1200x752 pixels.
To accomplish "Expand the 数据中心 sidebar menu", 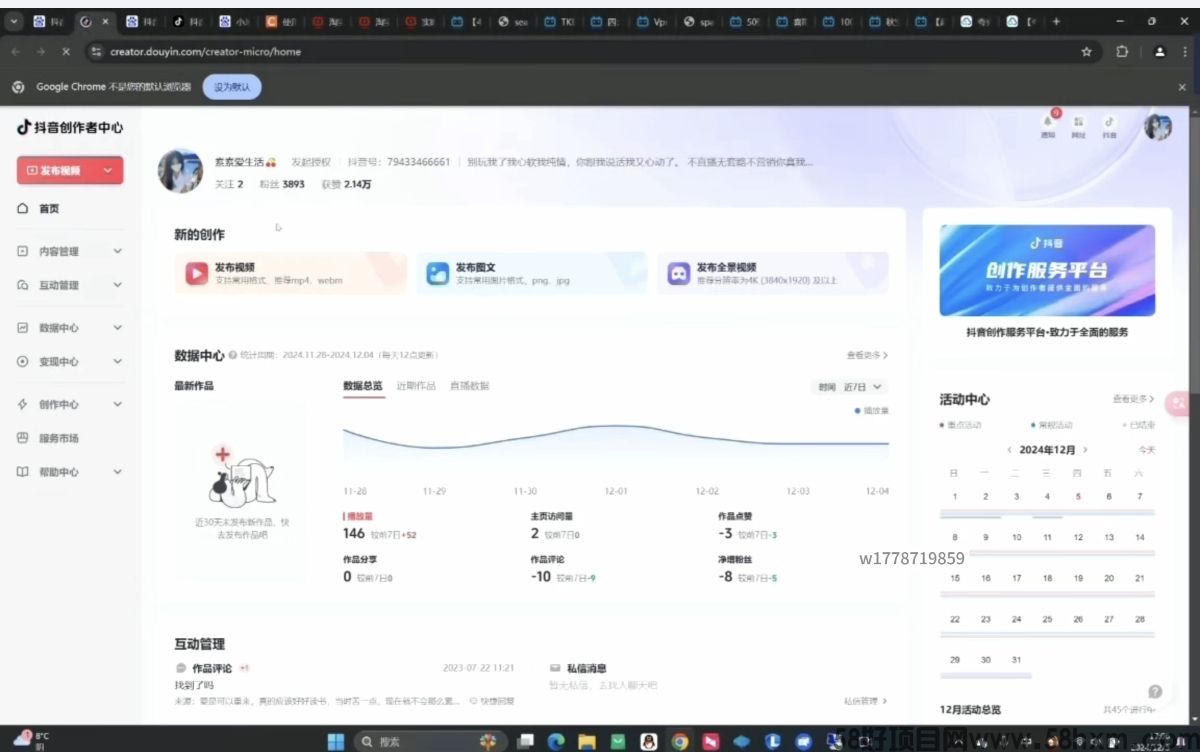I will pos(117,328).
